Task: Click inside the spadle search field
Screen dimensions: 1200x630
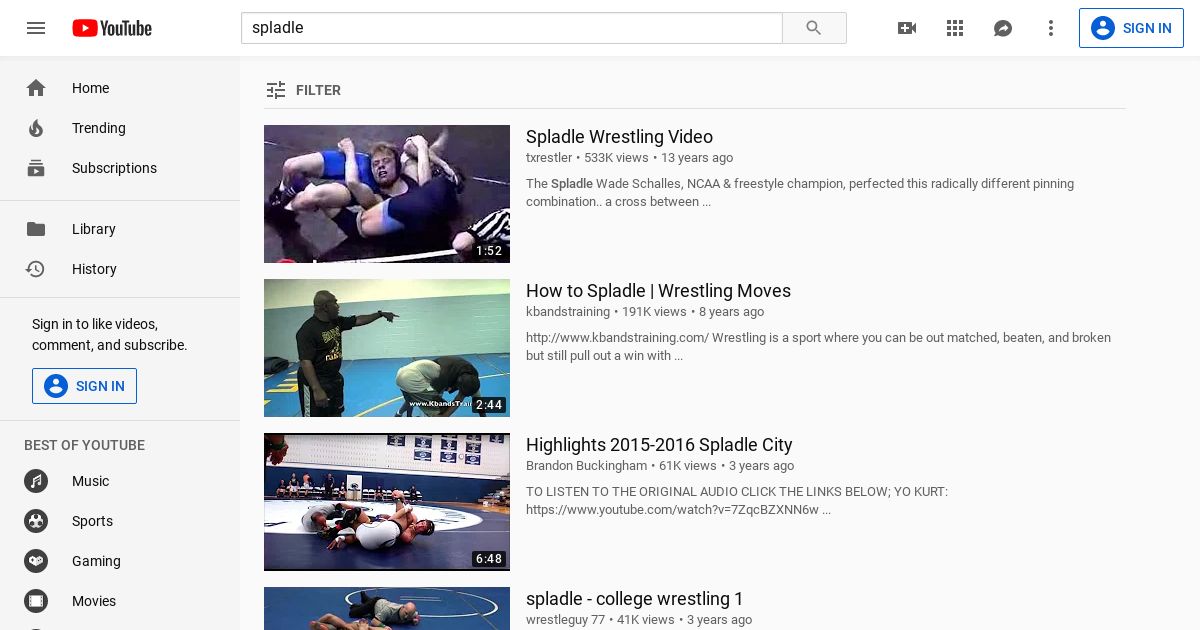Action: [511, 28]
